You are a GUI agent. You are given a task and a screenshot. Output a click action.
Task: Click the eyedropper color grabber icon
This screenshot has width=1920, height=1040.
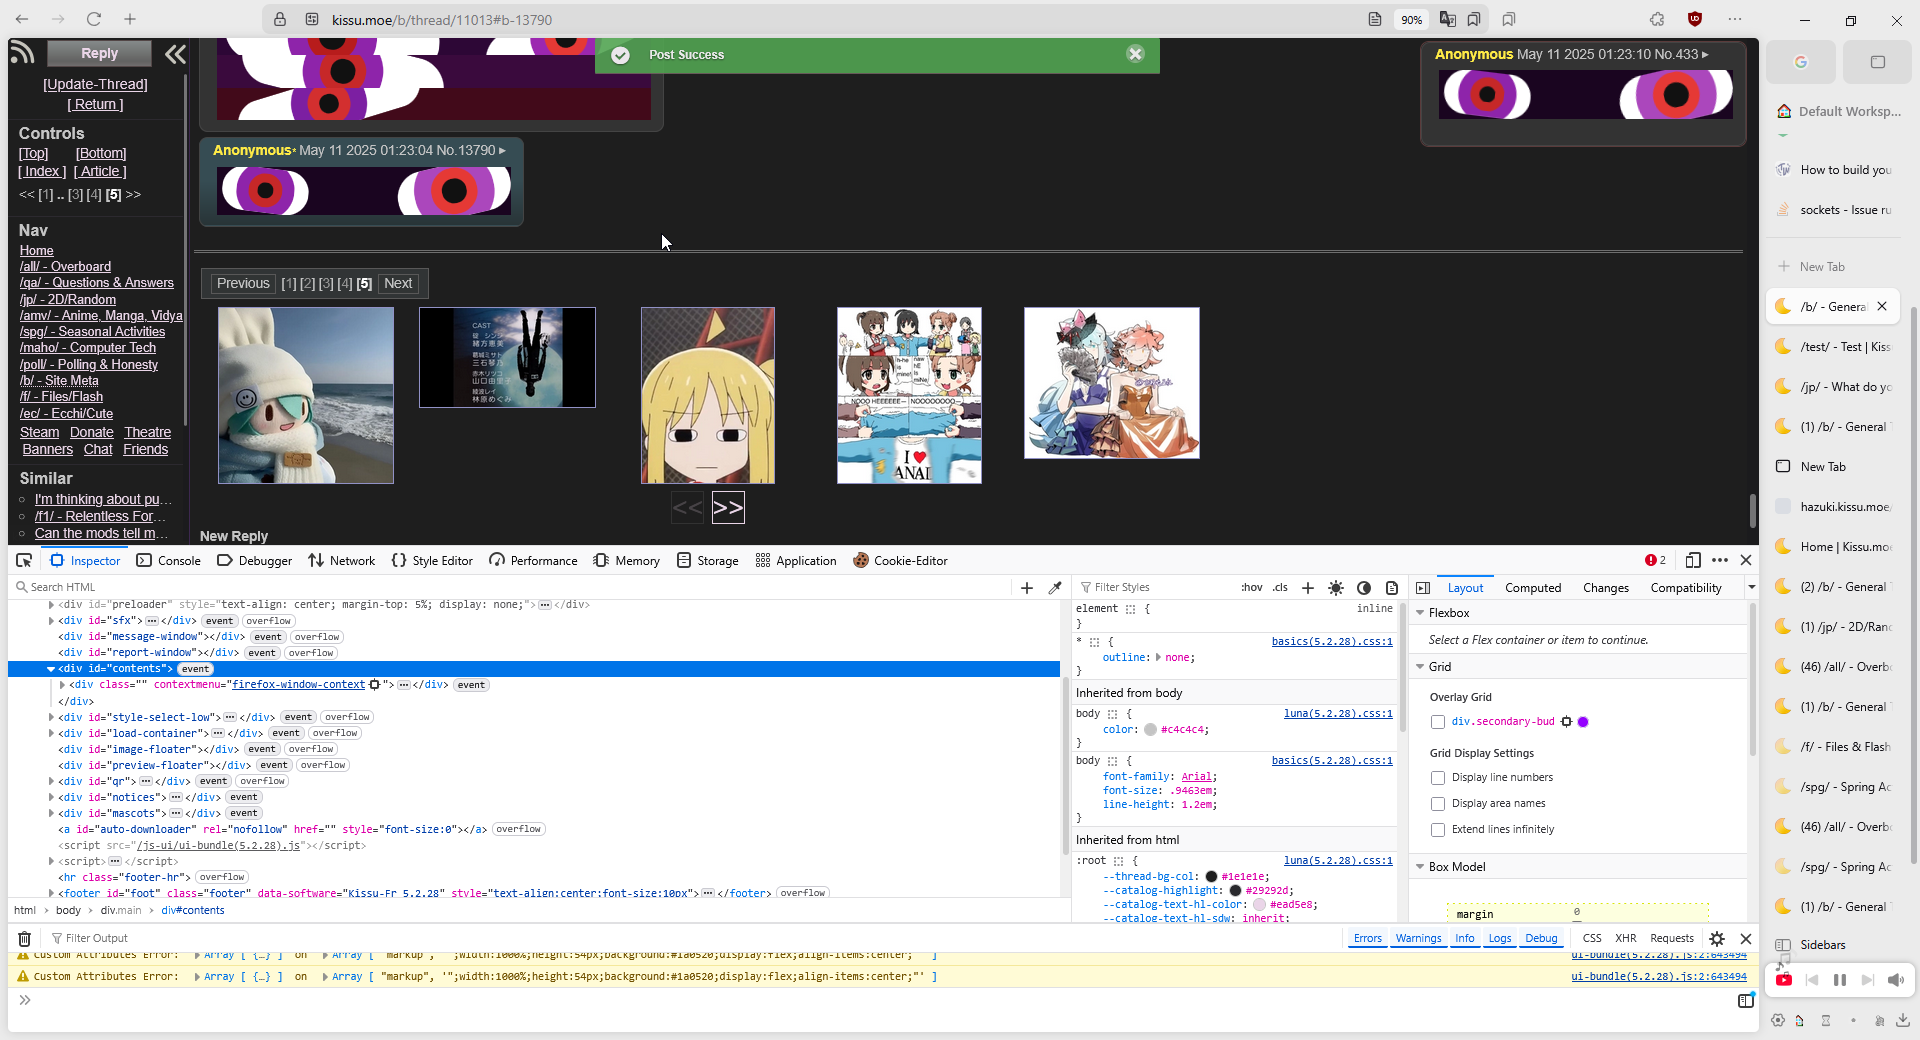1054,588
